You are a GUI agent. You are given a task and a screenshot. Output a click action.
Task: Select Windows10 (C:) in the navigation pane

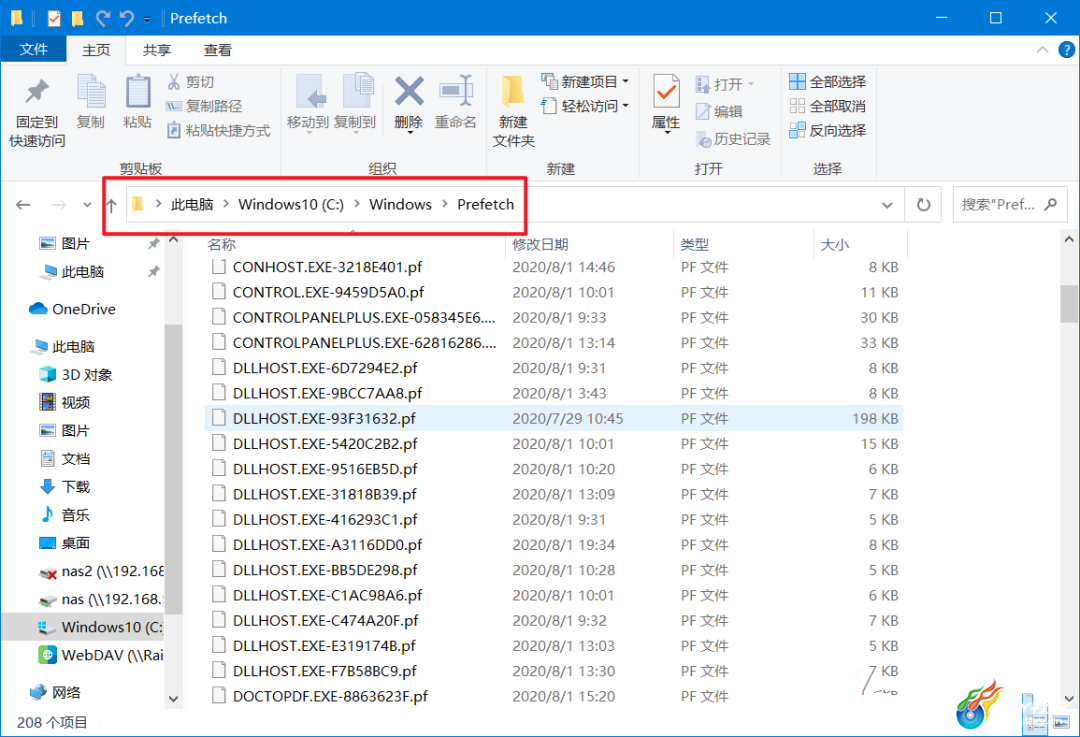pyautogui.click(x=101, y=627)
